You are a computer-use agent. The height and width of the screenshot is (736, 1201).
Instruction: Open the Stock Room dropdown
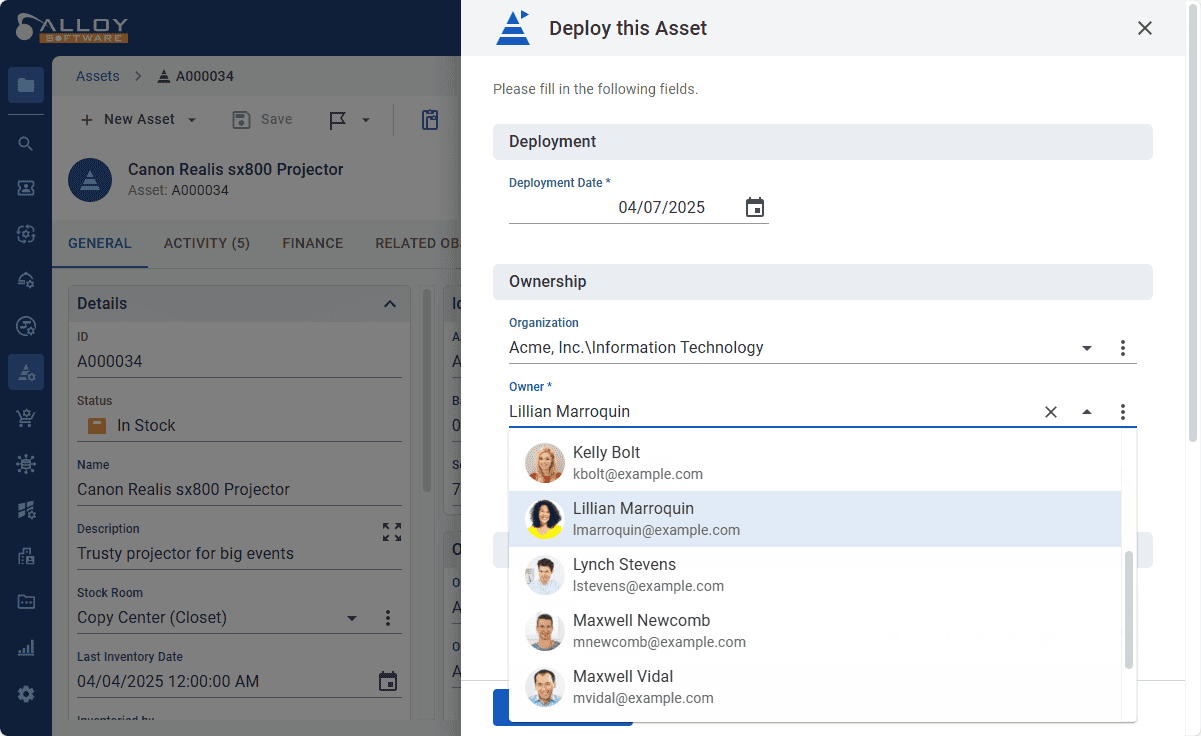tap(352, 618)
